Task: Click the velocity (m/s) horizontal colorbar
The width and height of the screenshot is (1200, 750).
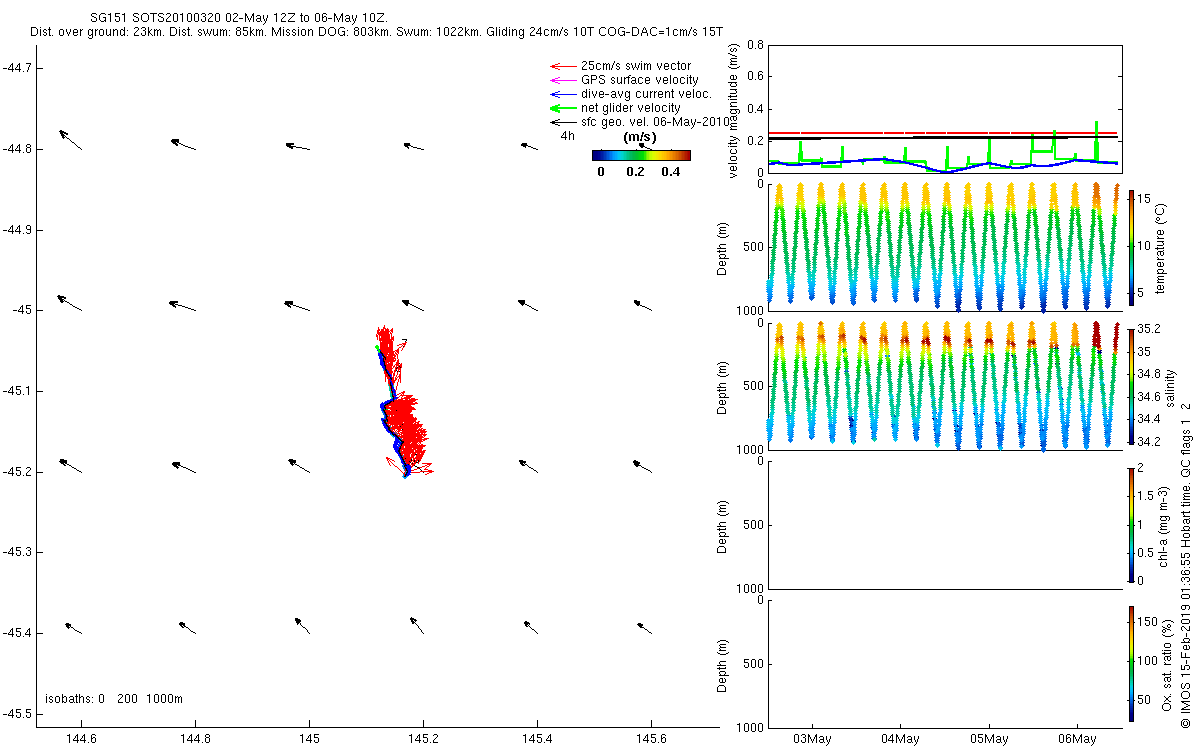Action: 641,155
